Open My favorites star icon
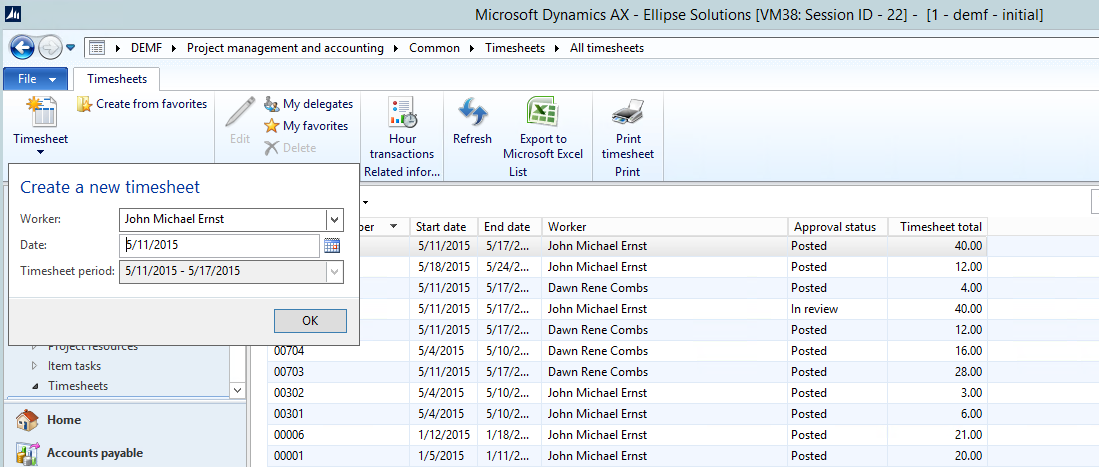Image resolution: width=1099 pixels, height=467 pixels. [x=271, y=126]
